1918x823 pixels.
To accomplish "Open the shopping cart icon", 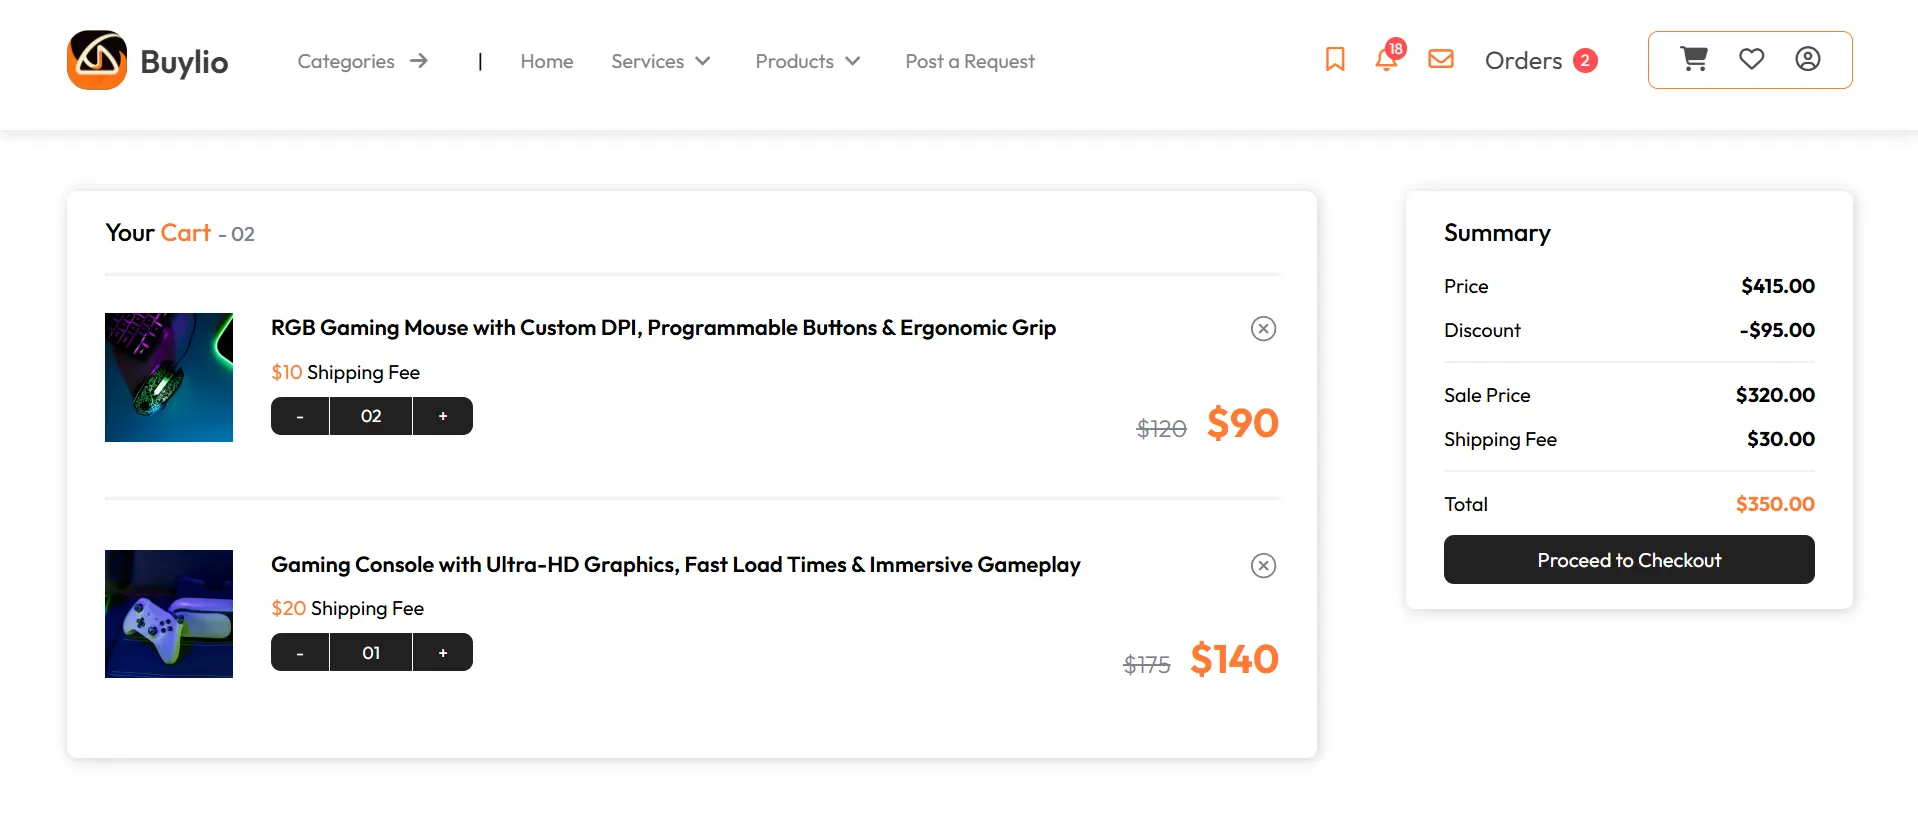I will point(1694,59).
